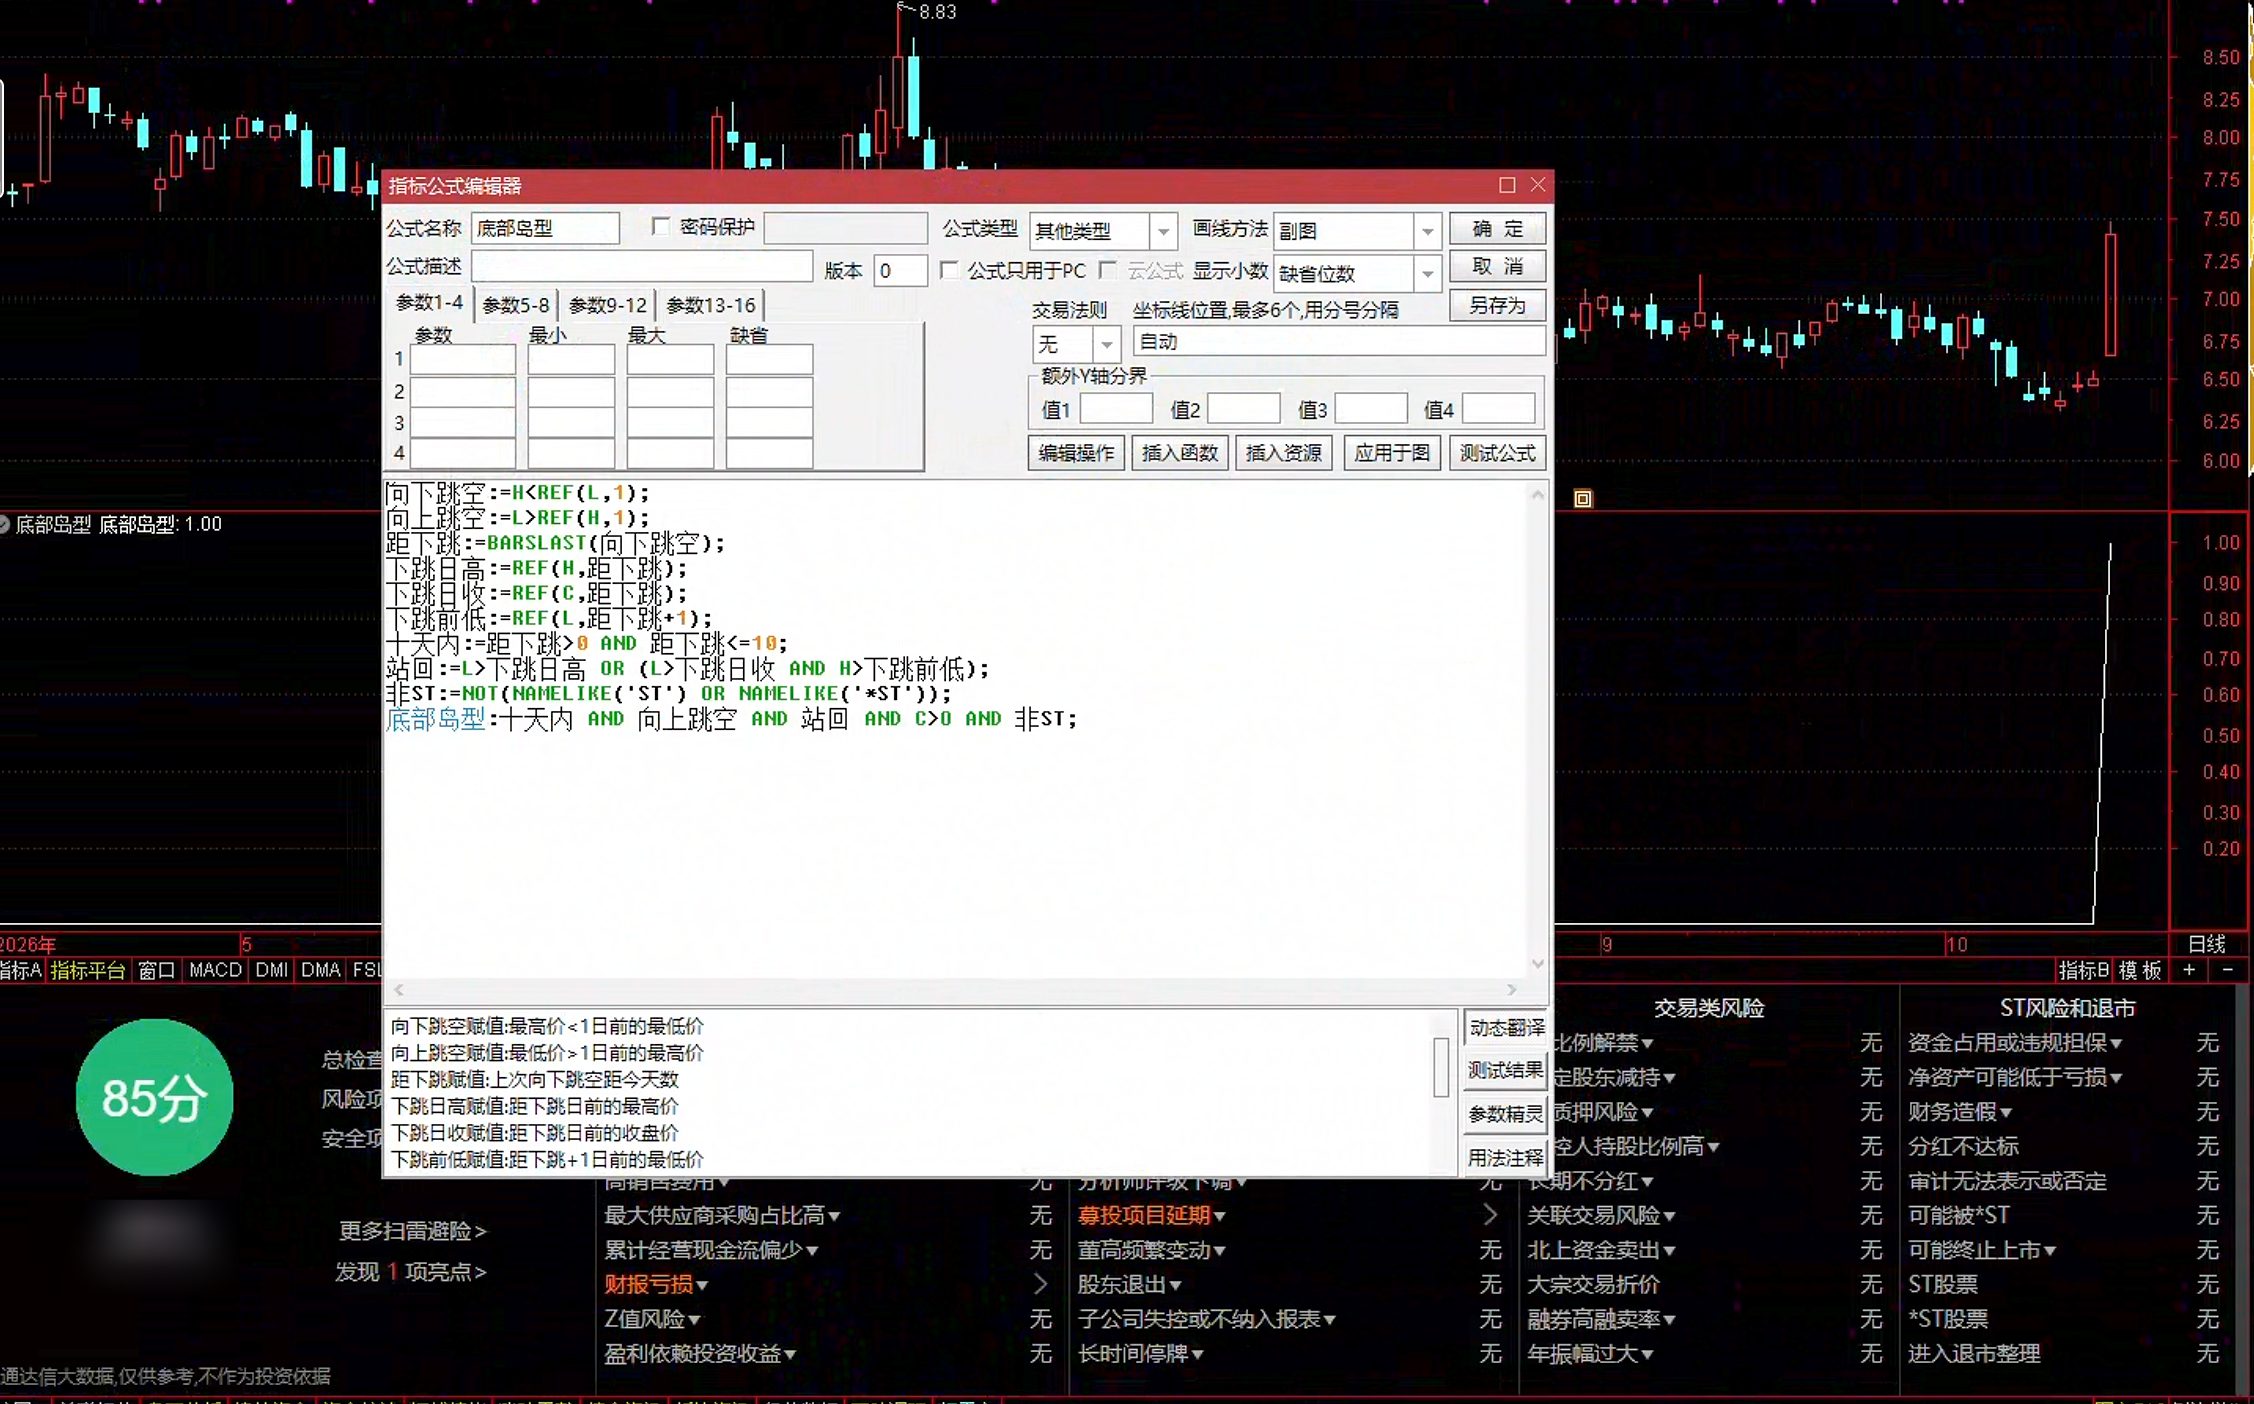Click the 另存为 button
2254x1404 pixels.
click(x=1497, y=305)
